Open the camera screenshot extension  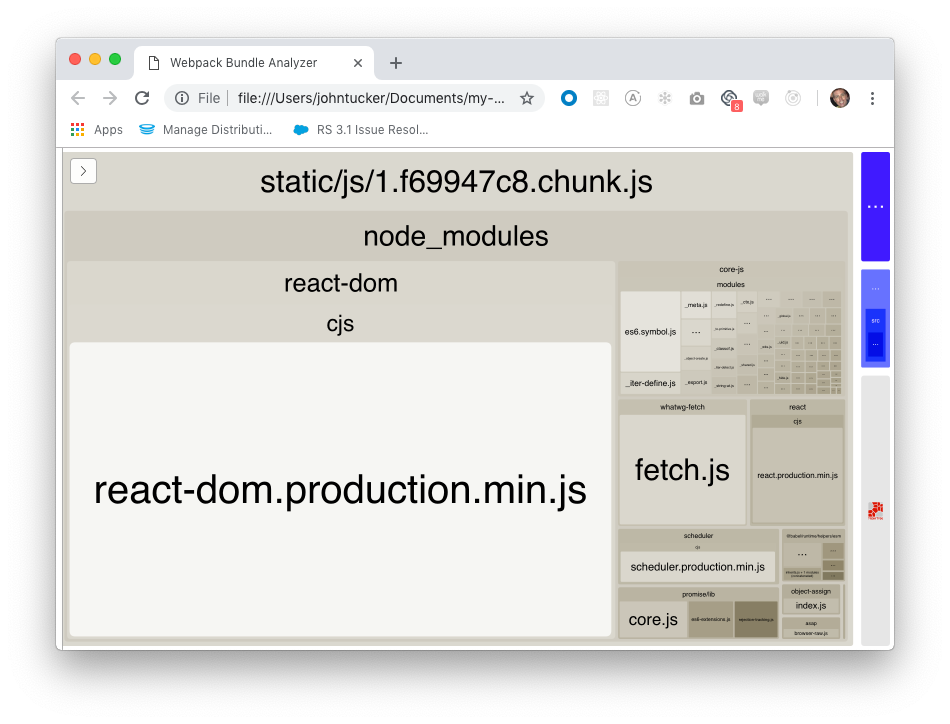point(697,98)
